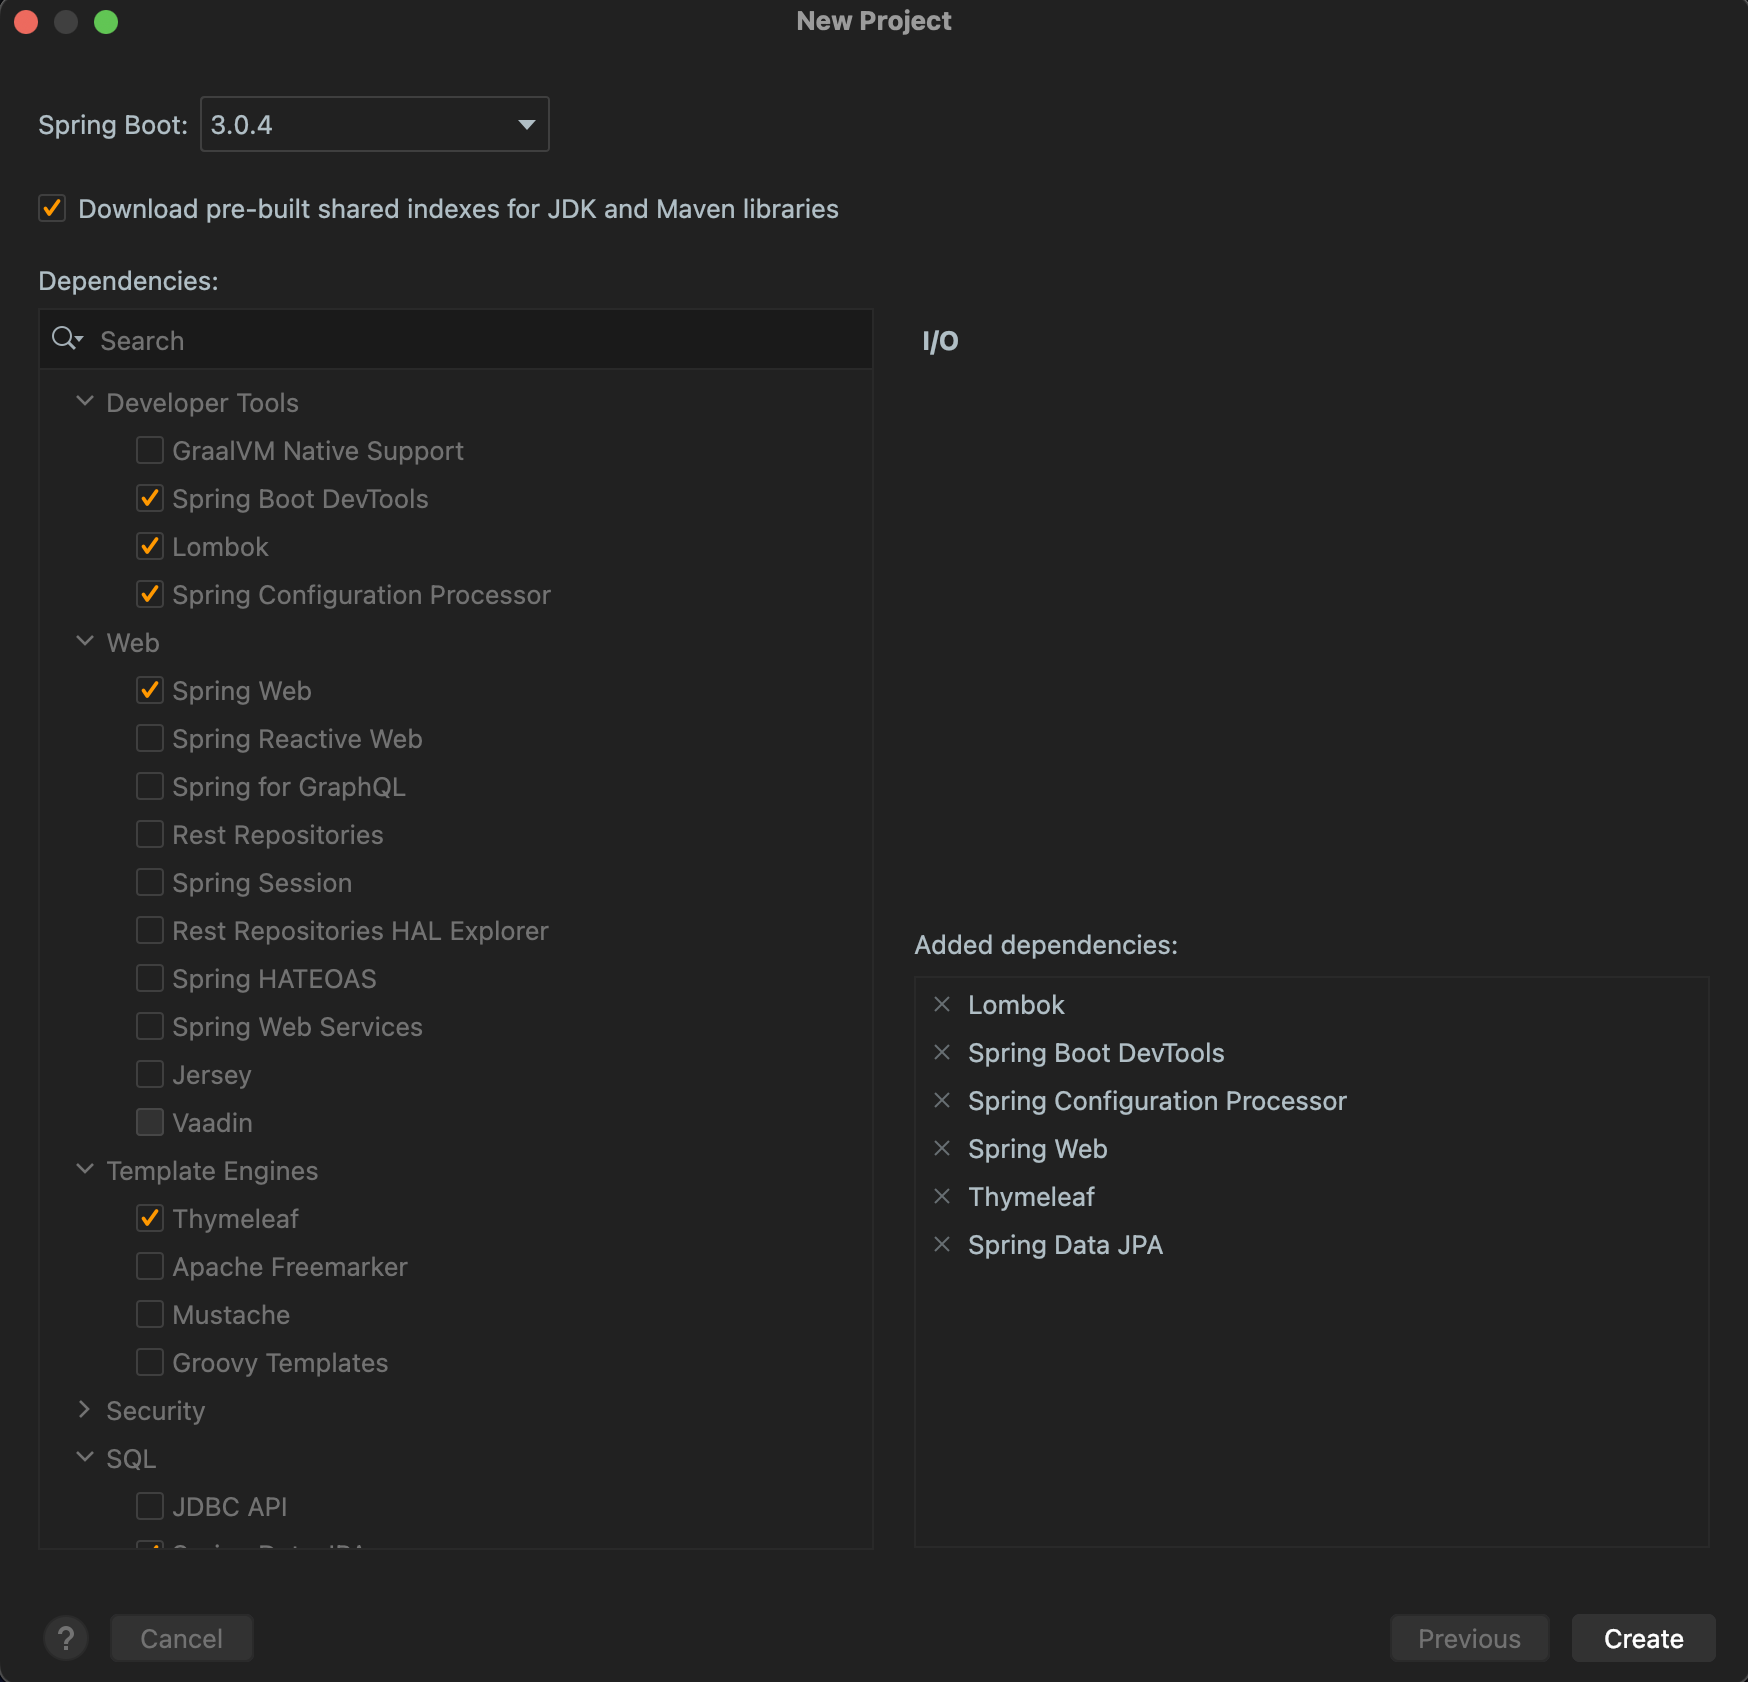The width and height of the screenshot is (1748, 1682).
Task: Remove Thymeleaf from added dependencies
Action: click(x=941, y=1196)
